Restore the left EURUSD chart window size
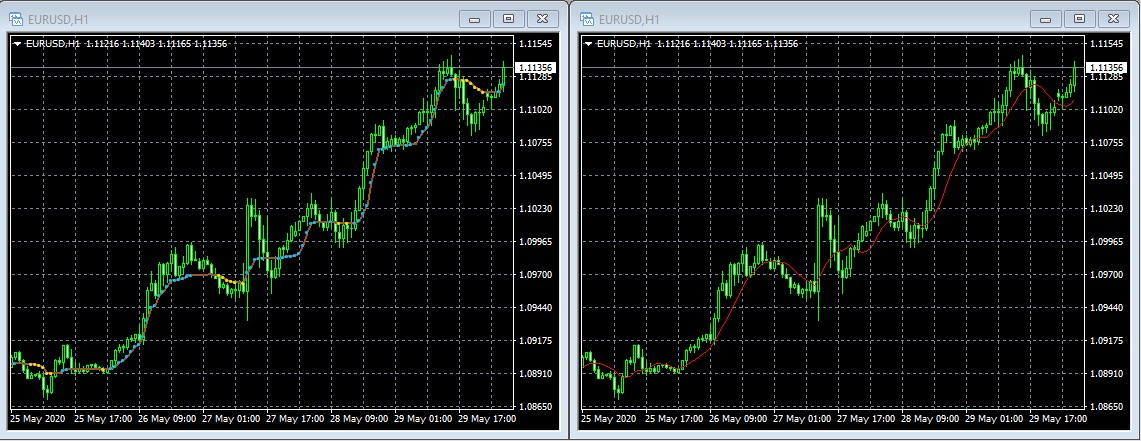 (x=508, y=18)
